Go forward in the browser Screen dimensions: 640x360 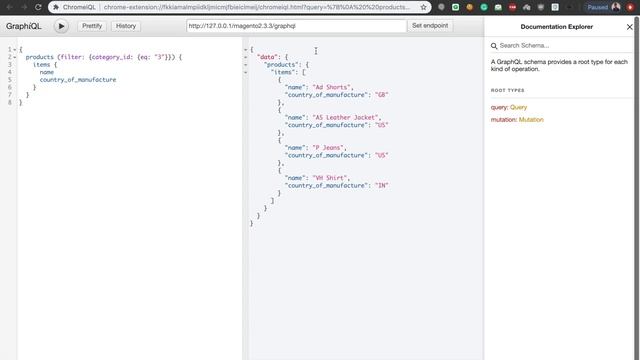pos(24,7)
